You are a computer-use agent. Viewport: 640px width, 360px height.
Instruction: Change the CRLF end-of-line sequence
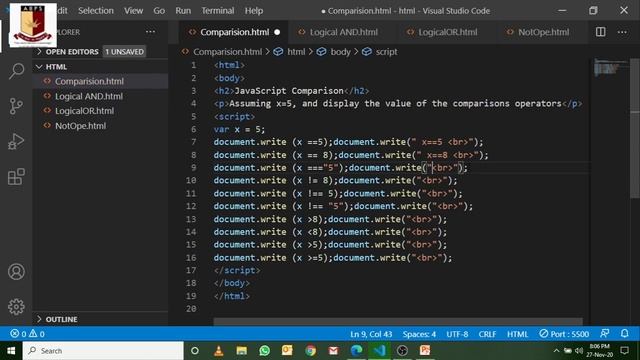[x=487, y=334]
